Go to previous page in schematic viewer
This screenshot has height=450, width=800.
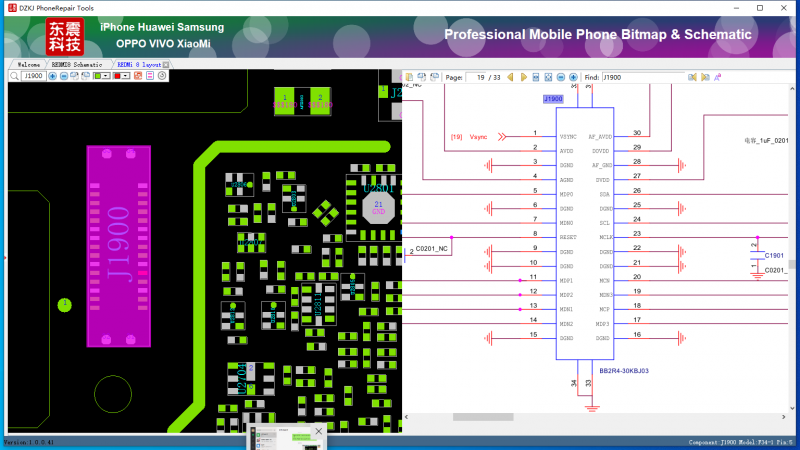(x=510, y=77)
